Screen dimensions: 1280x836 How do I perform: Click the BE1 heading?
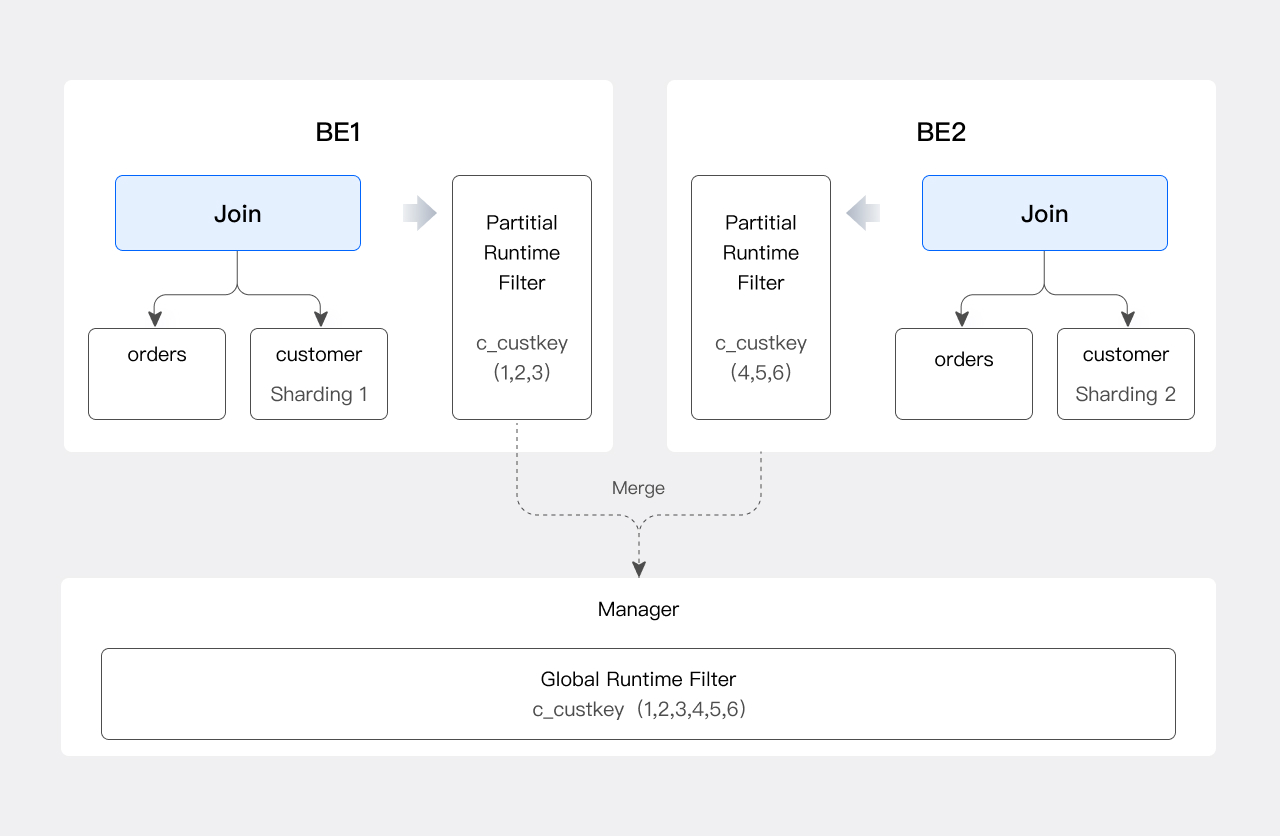[338, 132]
